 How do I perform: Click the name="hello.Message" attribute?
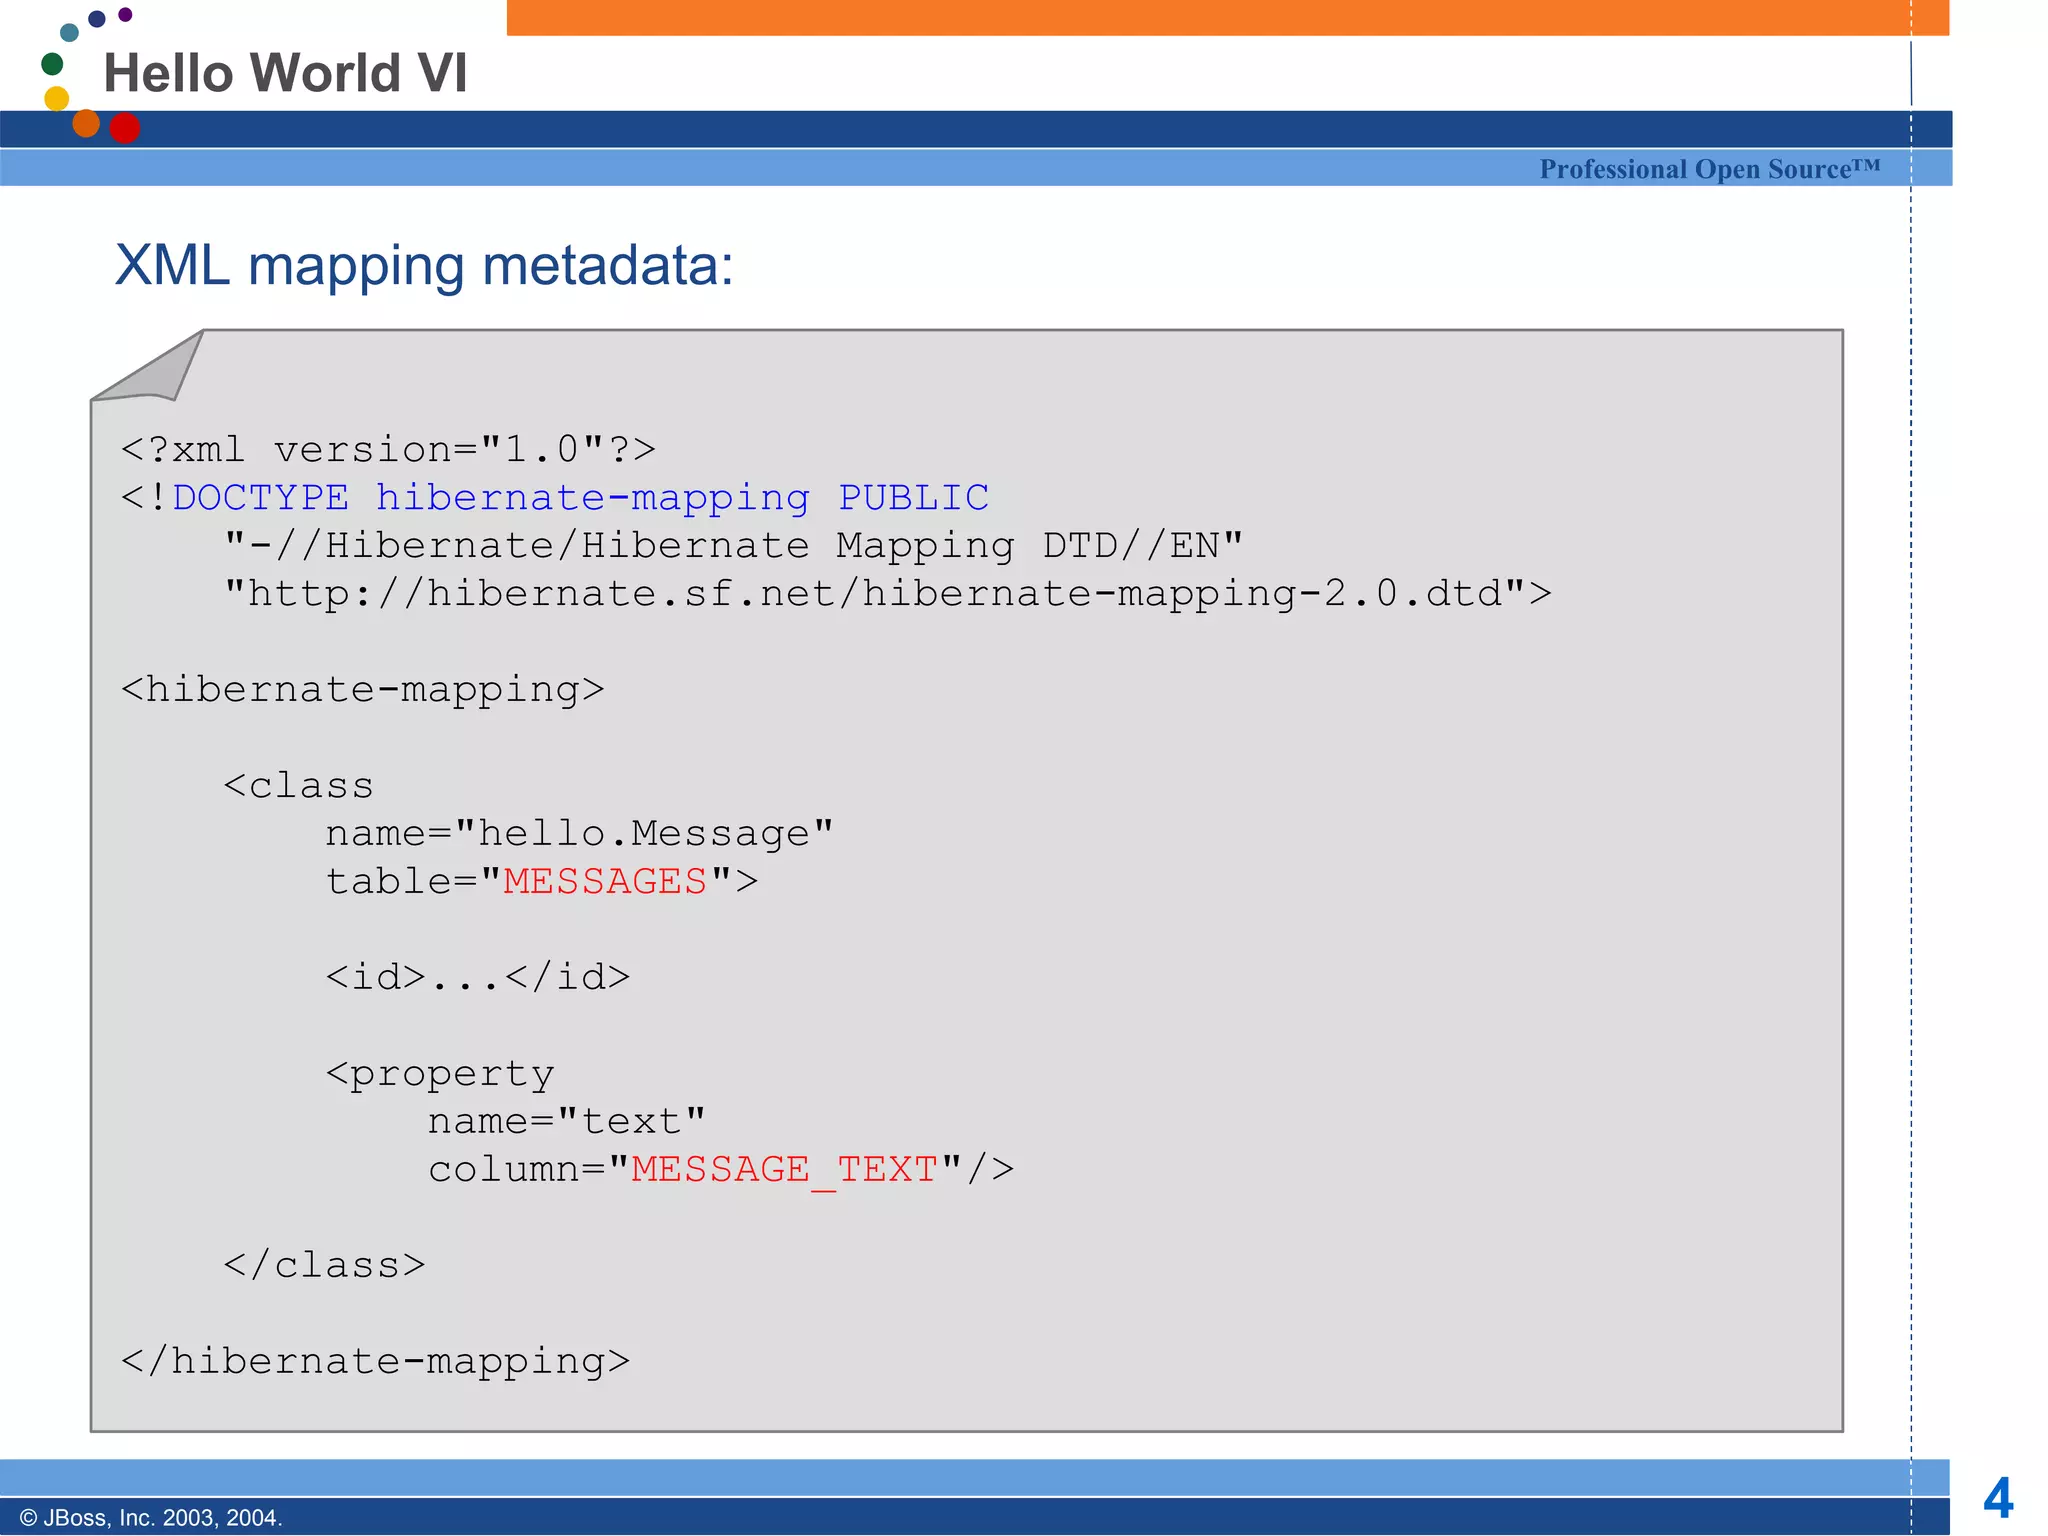579,833
